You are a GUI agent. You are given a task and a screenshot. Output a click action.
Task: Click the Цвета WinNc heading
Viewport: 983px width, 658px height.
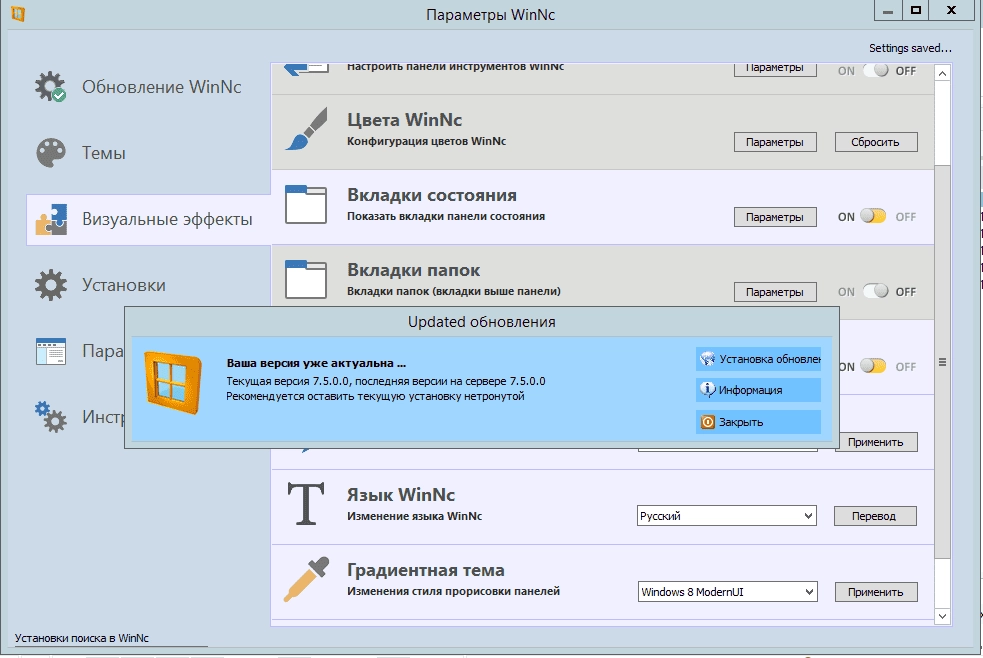404,120
